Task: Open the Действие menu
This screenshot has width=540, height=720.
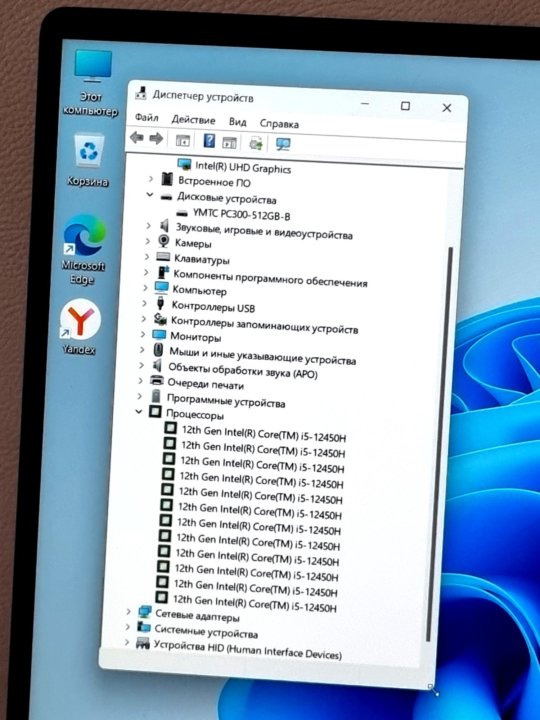Action: click(x=193, y=120)
